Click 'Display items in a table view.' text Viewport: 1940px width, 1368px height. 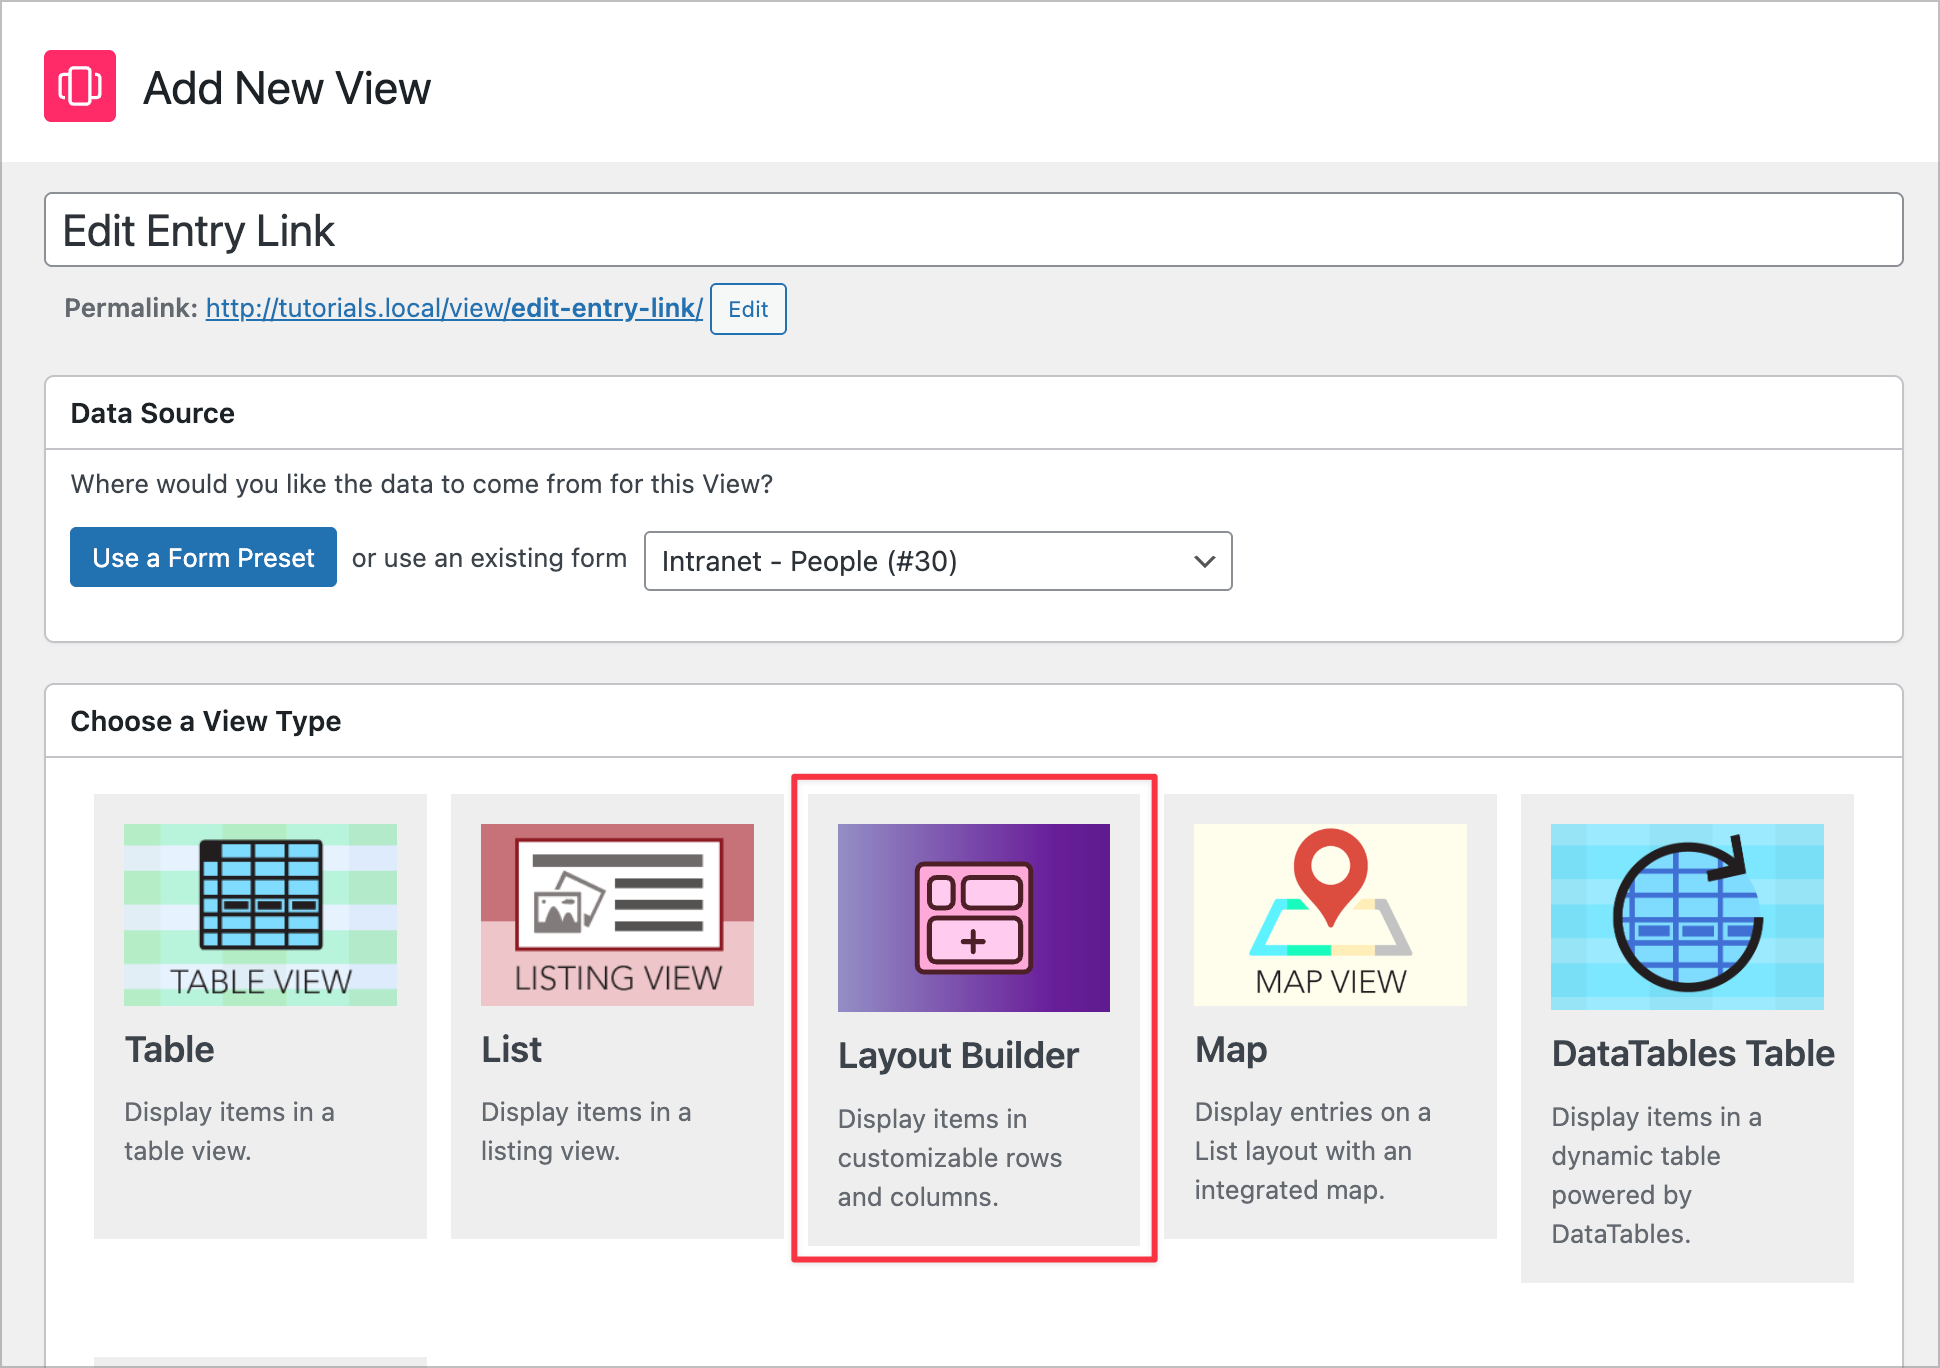pos(229,1131)
